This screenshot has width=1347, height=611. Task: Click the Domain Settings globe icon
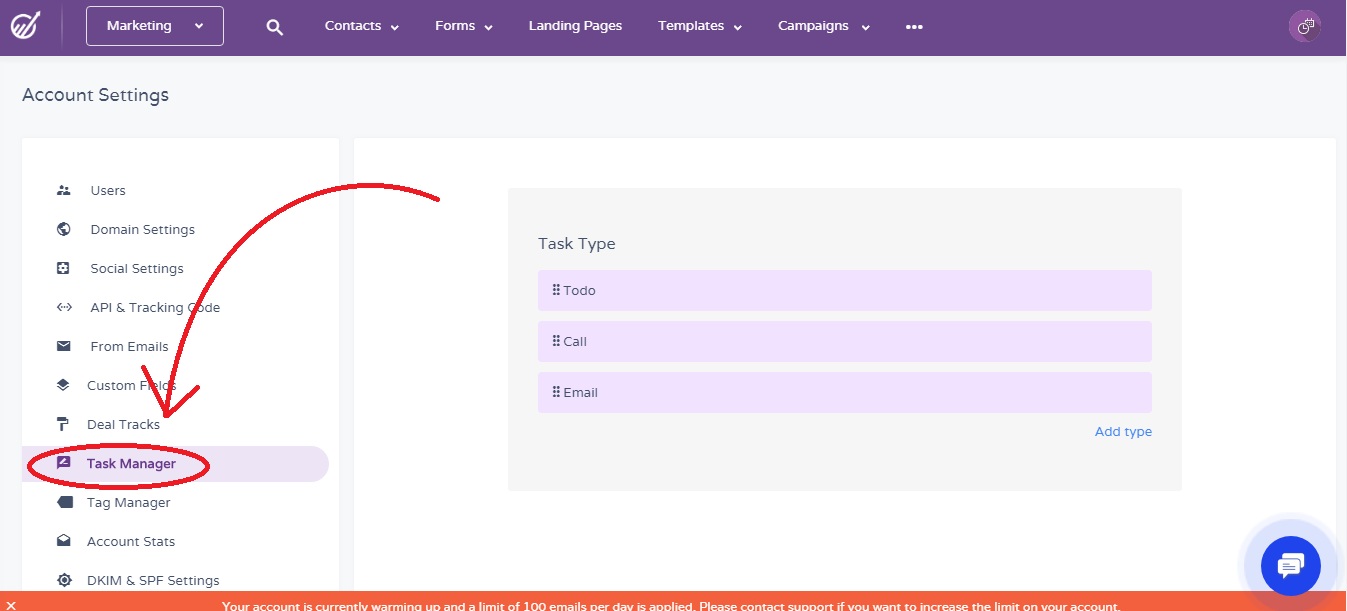point(64,229)
